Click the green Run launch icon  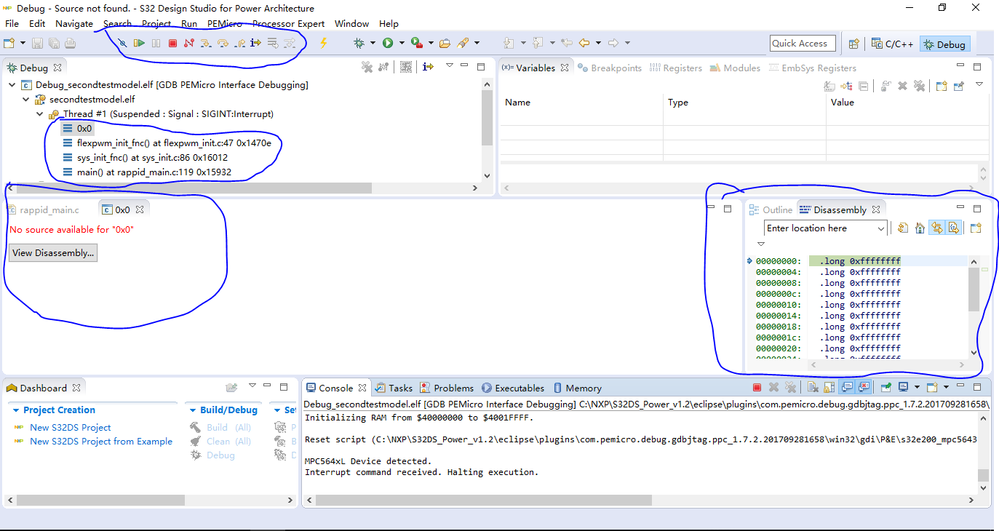point(388,43)
